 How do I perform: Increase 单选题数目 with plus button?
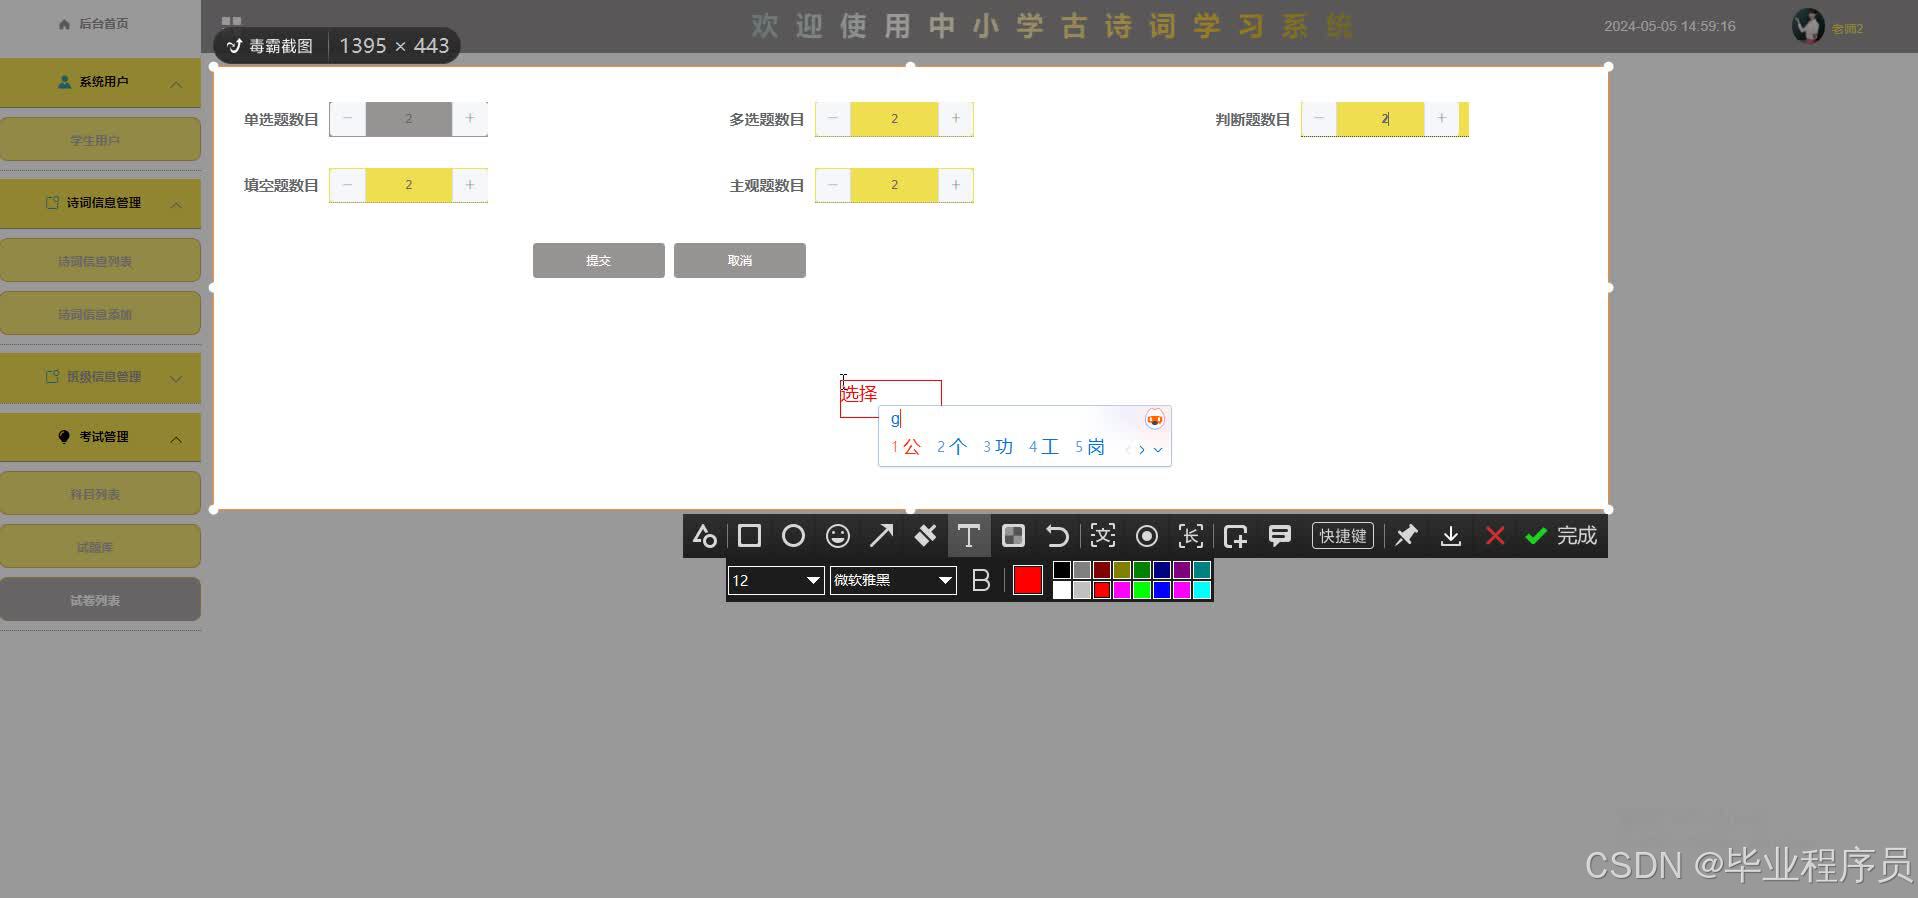click(470, 119)
